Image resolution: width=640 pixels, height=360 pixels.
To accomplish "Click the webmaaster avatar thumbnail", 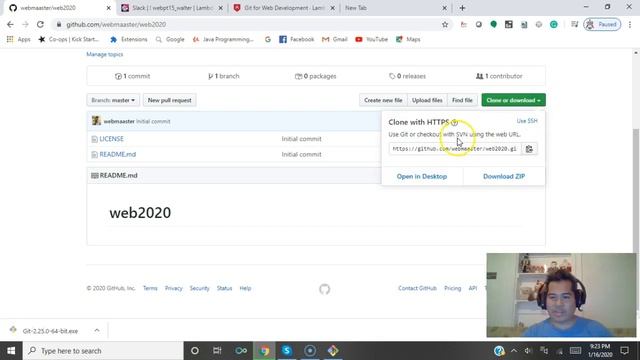I will pyautogui.click(x=96, y=121).
